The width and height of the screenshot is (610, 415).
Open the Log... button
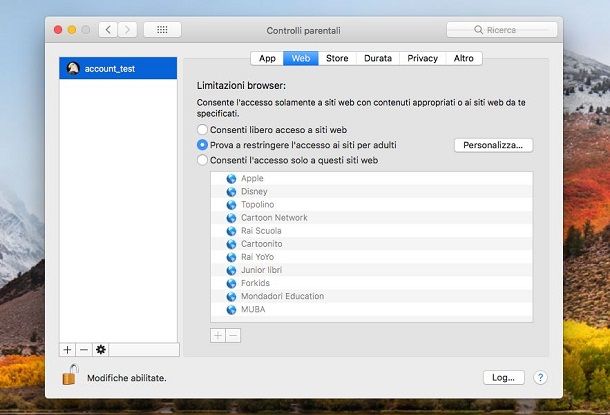pyautogui.click(x=503, y=377)
